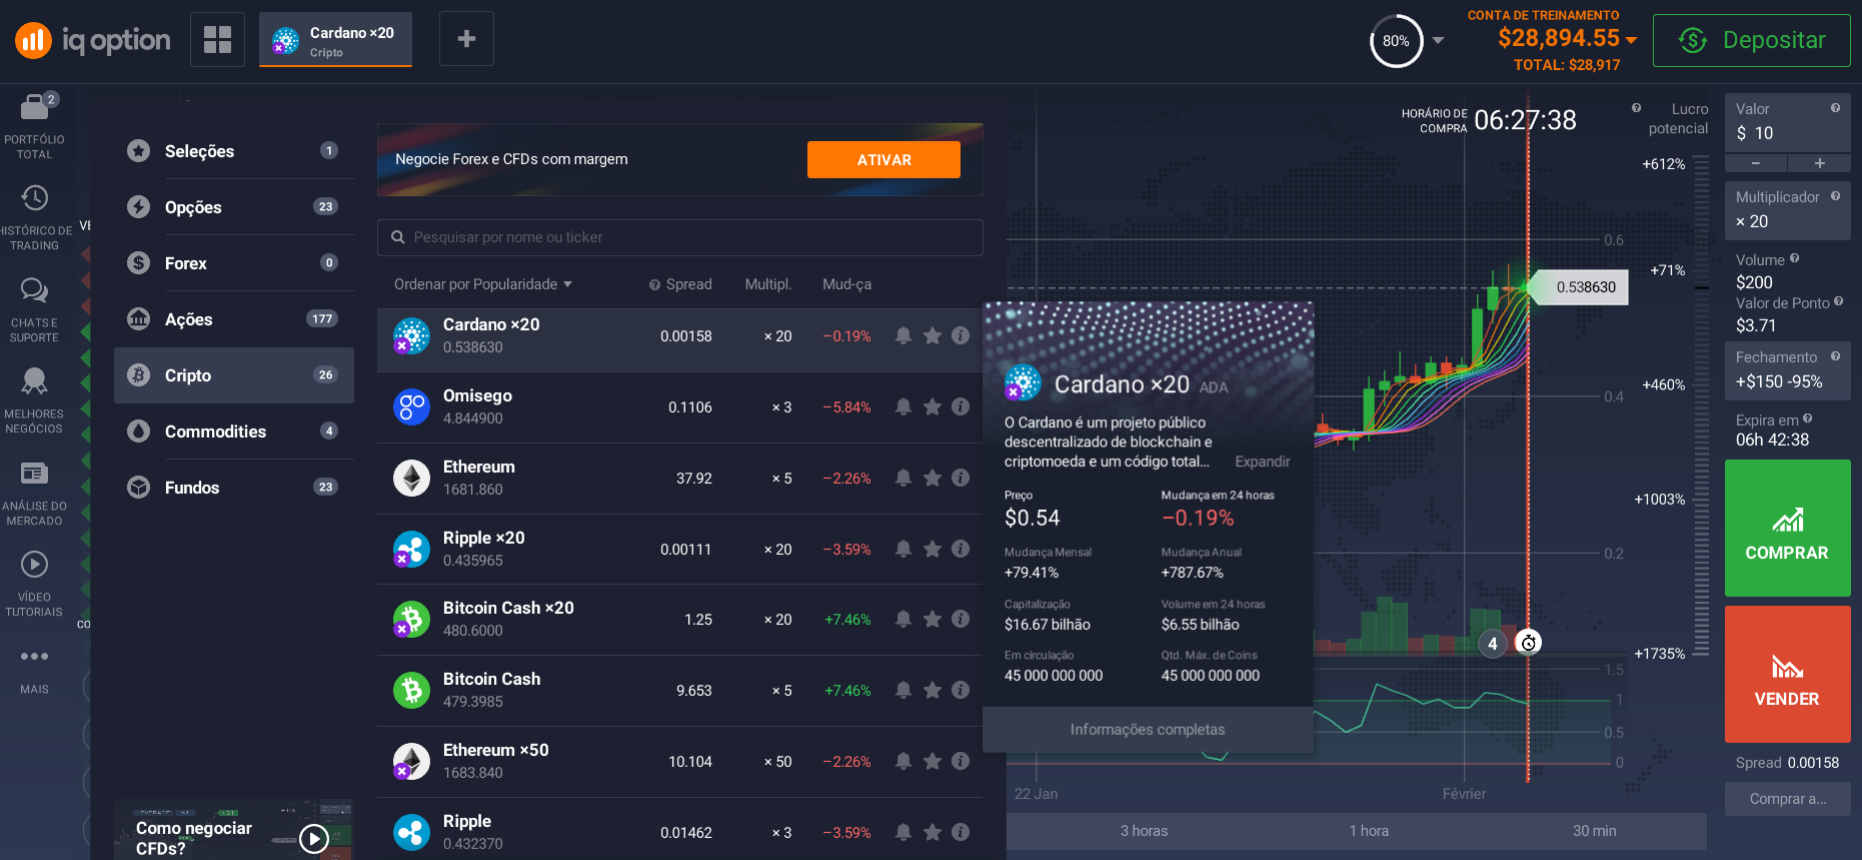Open Ordenar por Popularidade dropdown
Screen dimensions: 1862x860
483,284
